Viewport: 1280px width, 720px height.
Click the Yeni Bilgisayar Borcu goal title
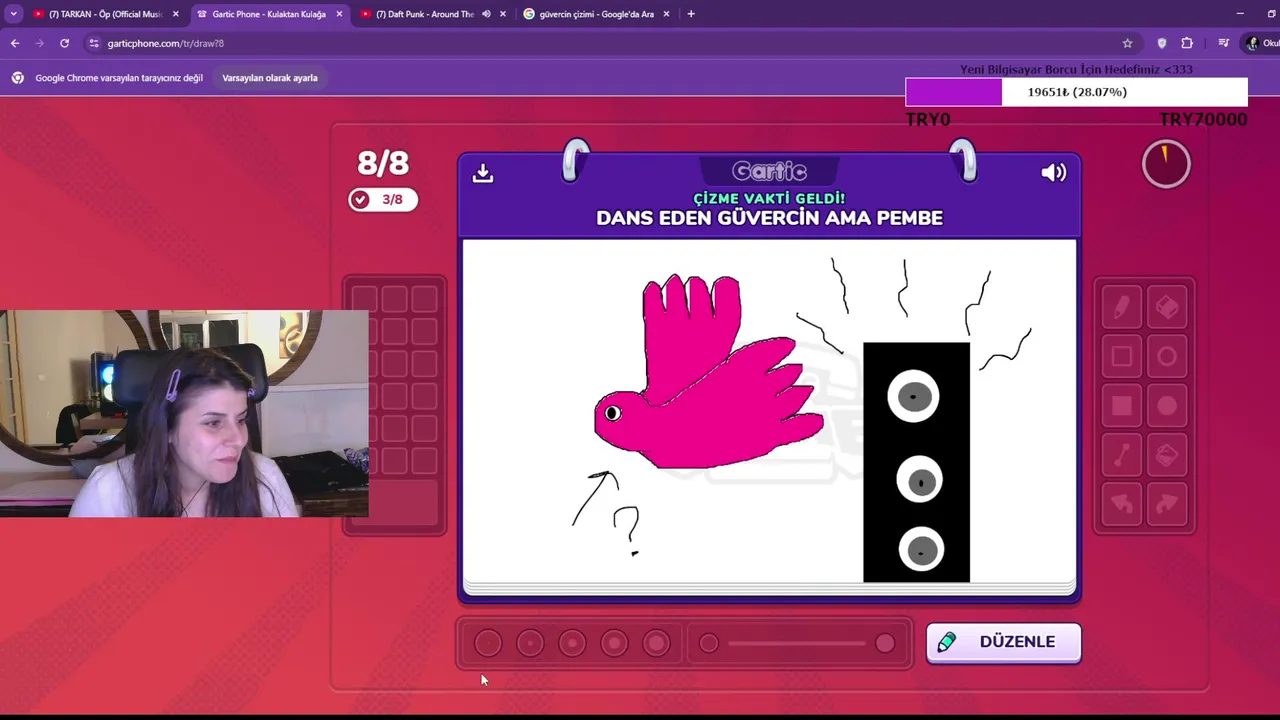1076,69
